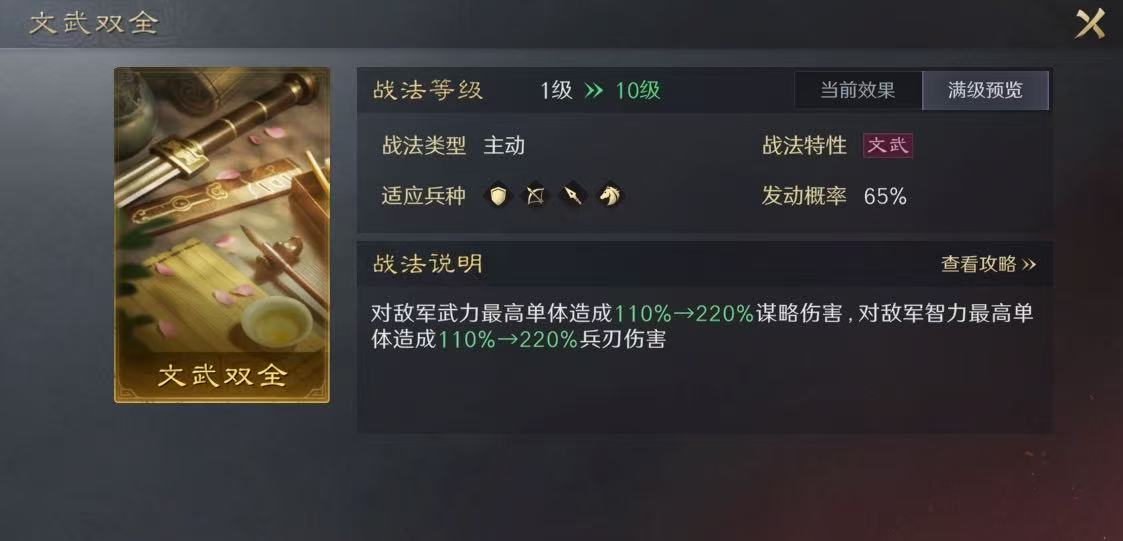Tap the 文武双全 skill card artwork

tap(222, 235)
